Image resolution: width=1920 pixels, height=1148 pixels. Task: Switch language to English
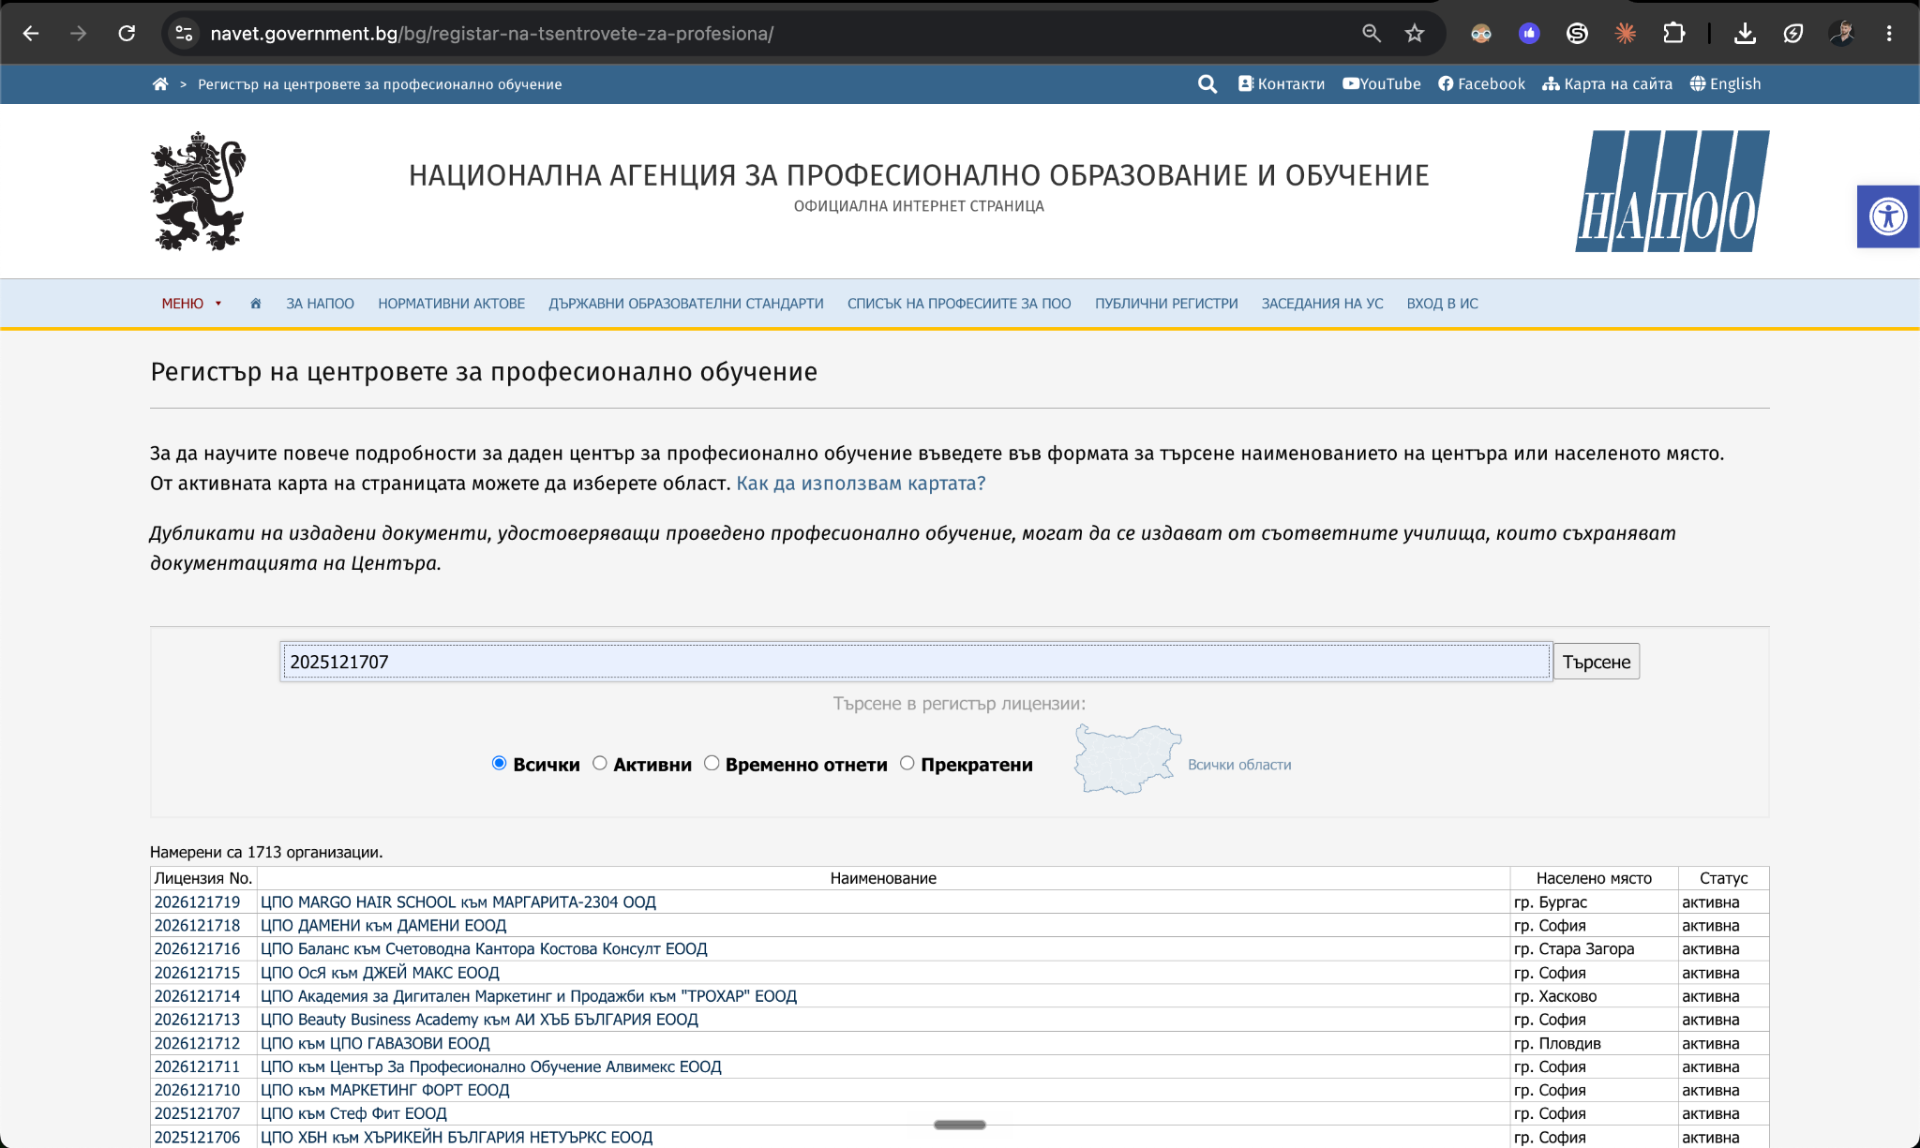tap(1725, 84)
